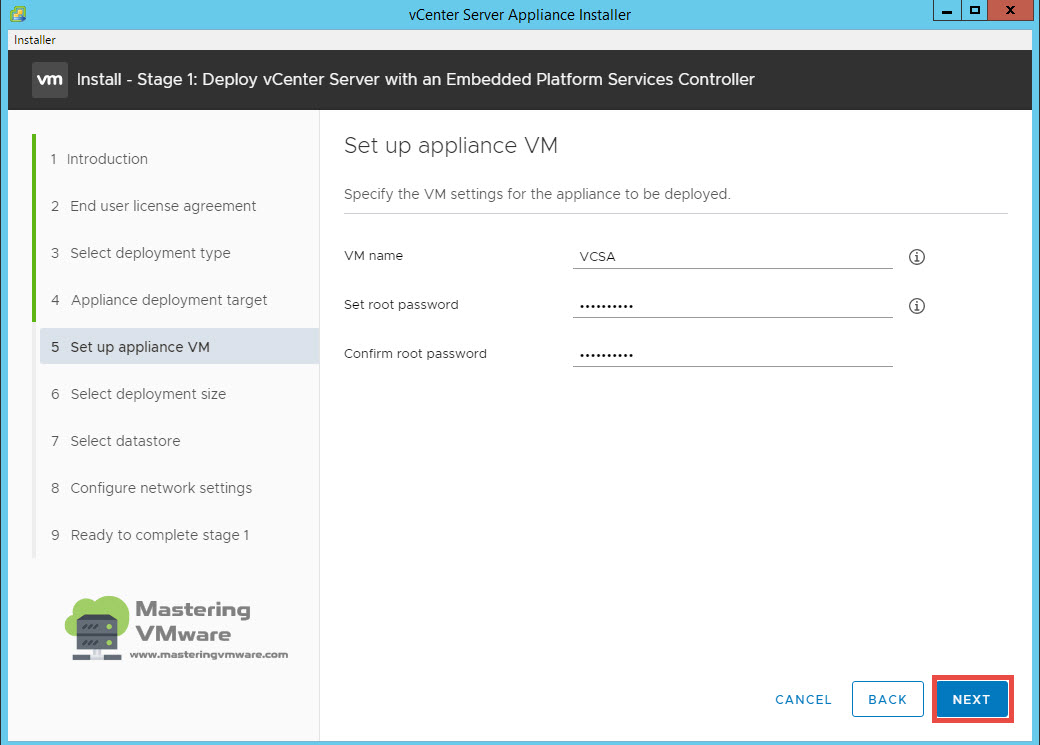Close the vCenter Server Appliance Installer window
The width and height of the screenshot is (1040, 745).
pyautogui.click(x=1010, y=11)
